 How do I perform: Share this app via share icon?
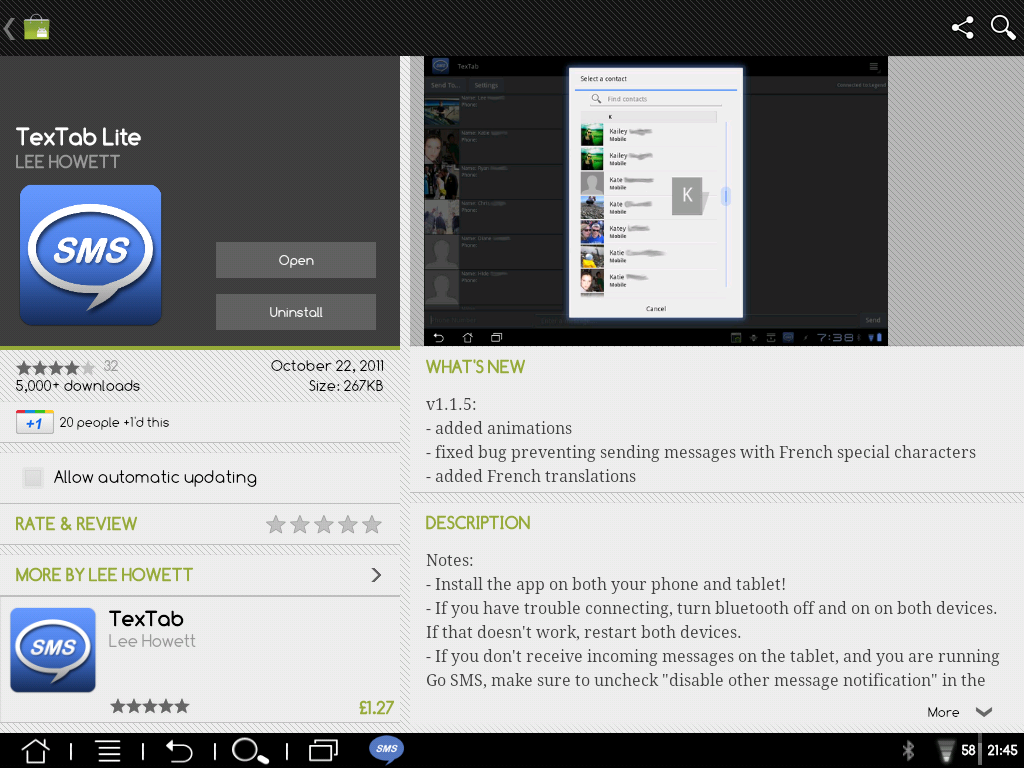point(963,27)
